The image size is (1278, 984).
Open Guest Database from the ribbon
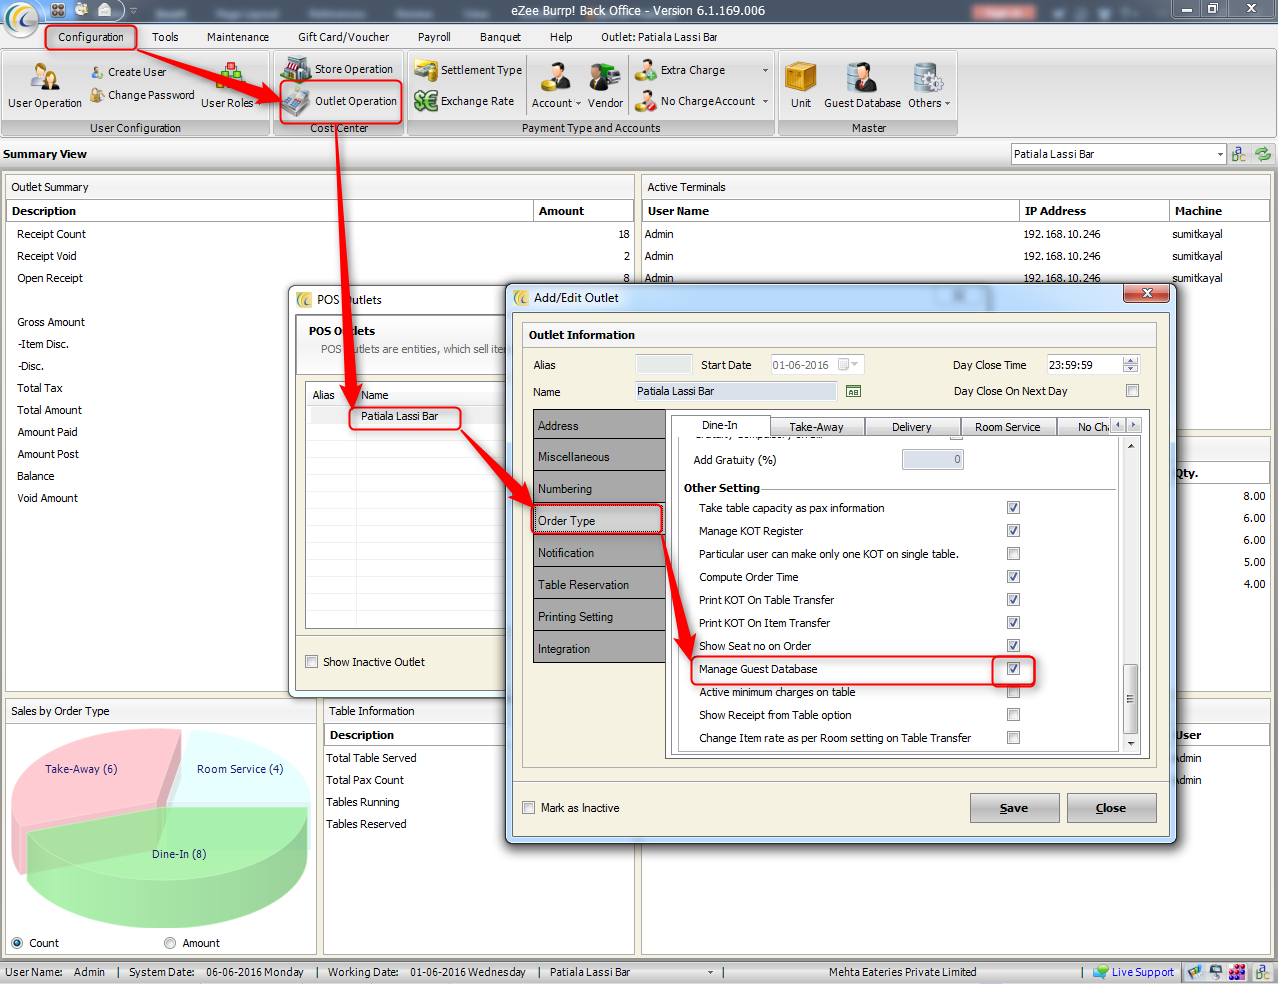[x=862, y=85]
